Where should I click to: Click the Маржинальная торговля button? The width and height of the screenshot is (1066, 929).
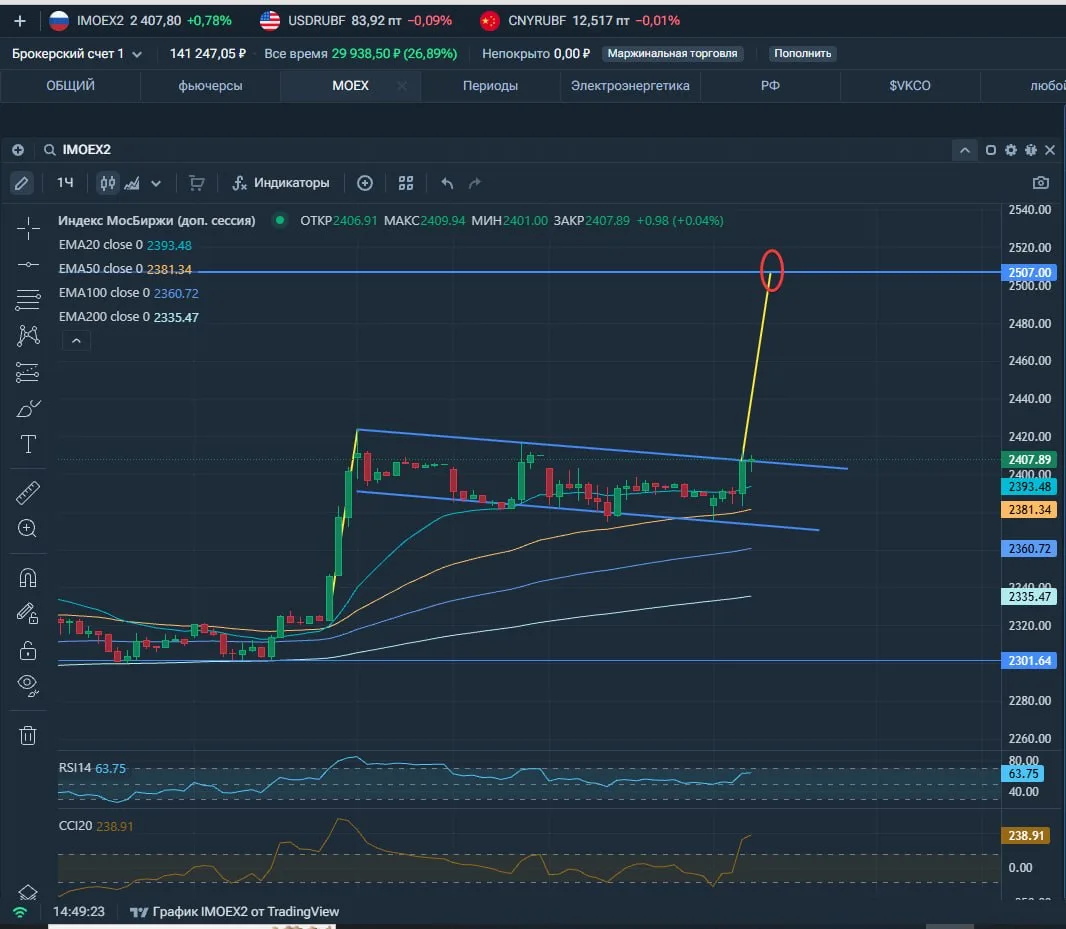tap(672, 54)
